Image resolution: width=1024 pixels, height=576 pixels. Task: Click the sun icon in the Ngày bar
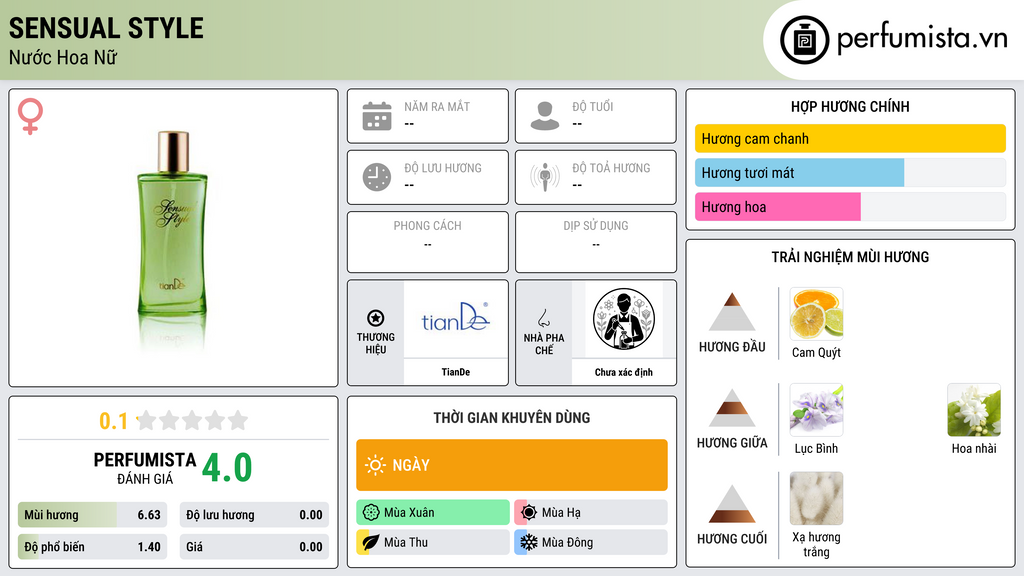pos(375,465)
